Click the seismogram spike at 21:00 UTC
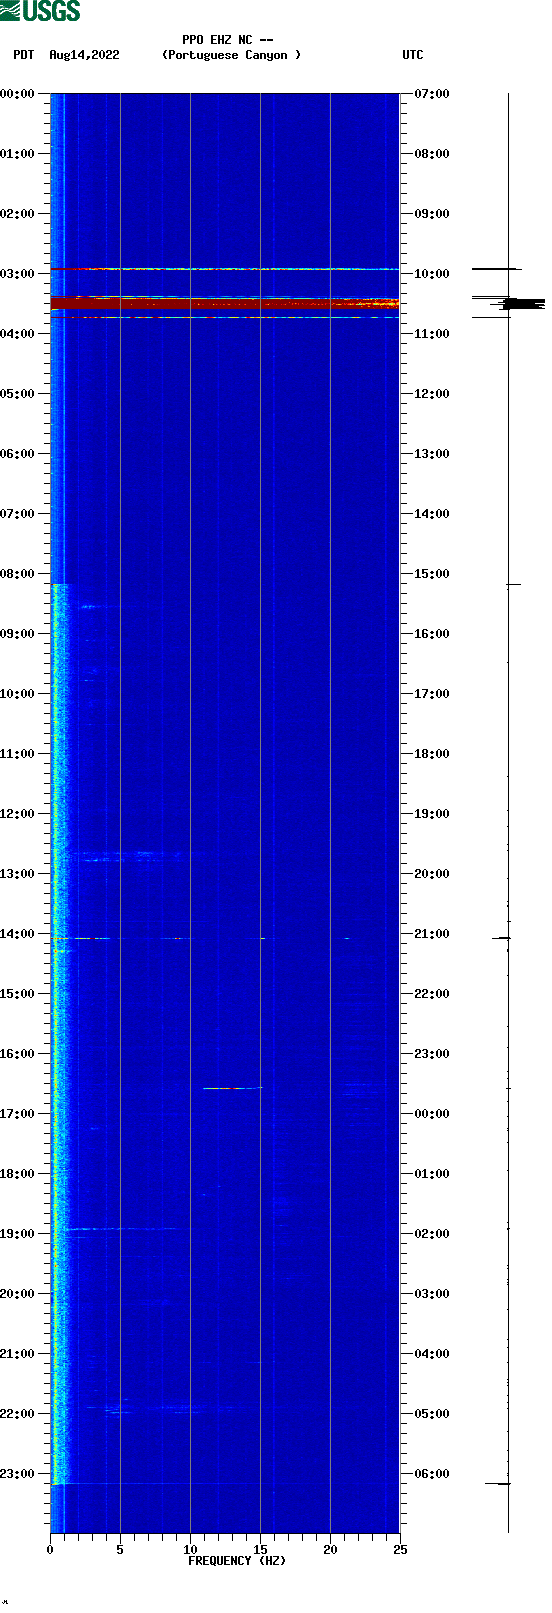Screen dimensions: 552x1613 [501, 938]
